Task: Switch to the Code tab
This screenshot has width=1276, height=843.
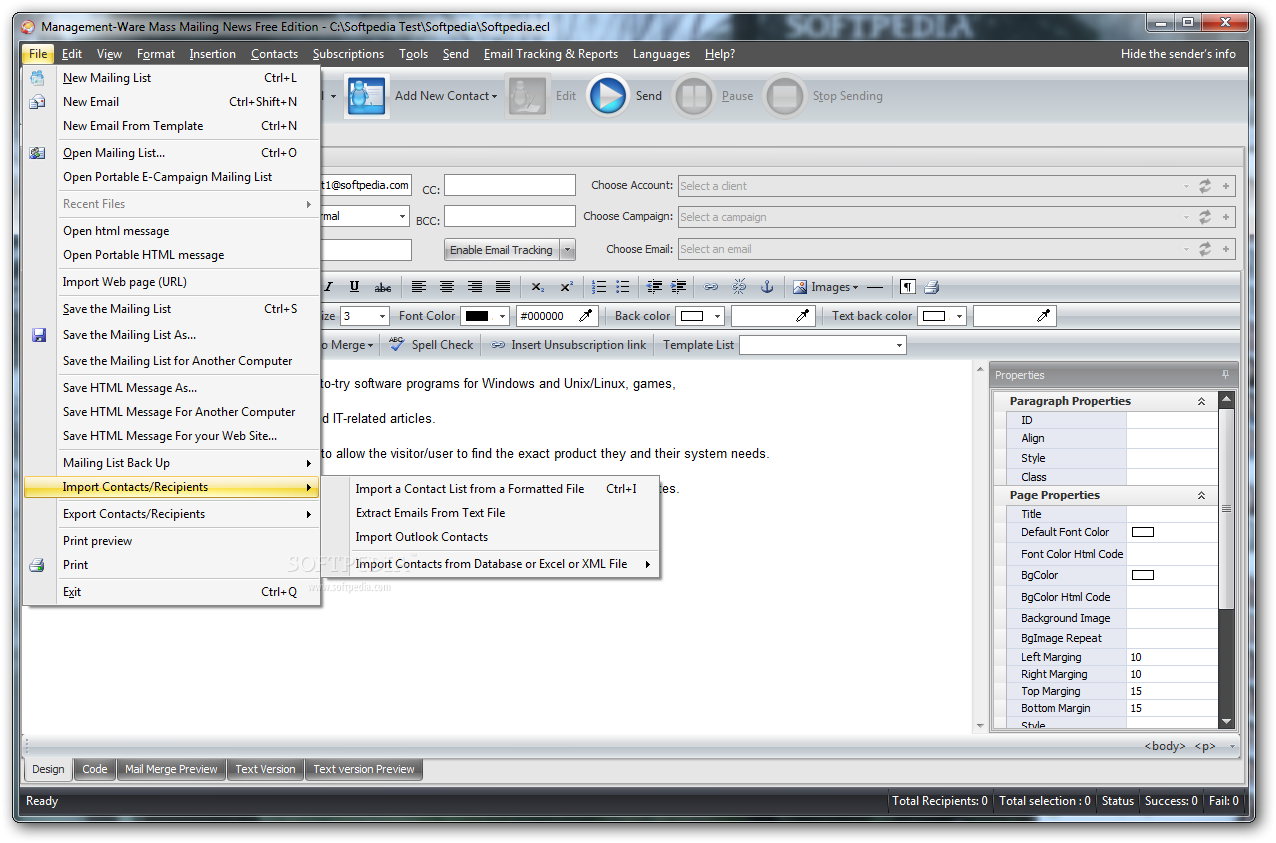Action: pyautogui.click(x=95, y=769)
